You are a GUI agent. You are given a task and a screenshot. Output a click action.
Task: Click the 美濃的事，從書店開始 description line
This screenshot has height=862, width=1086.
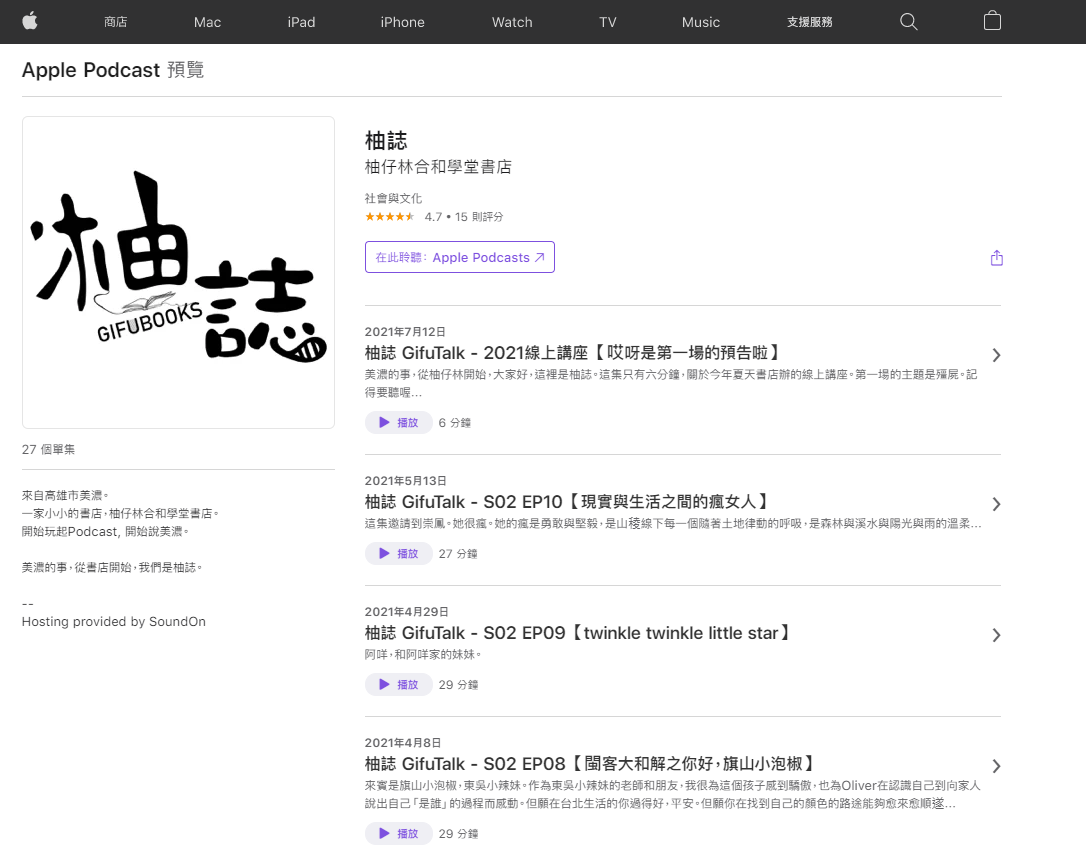(112, 567)
